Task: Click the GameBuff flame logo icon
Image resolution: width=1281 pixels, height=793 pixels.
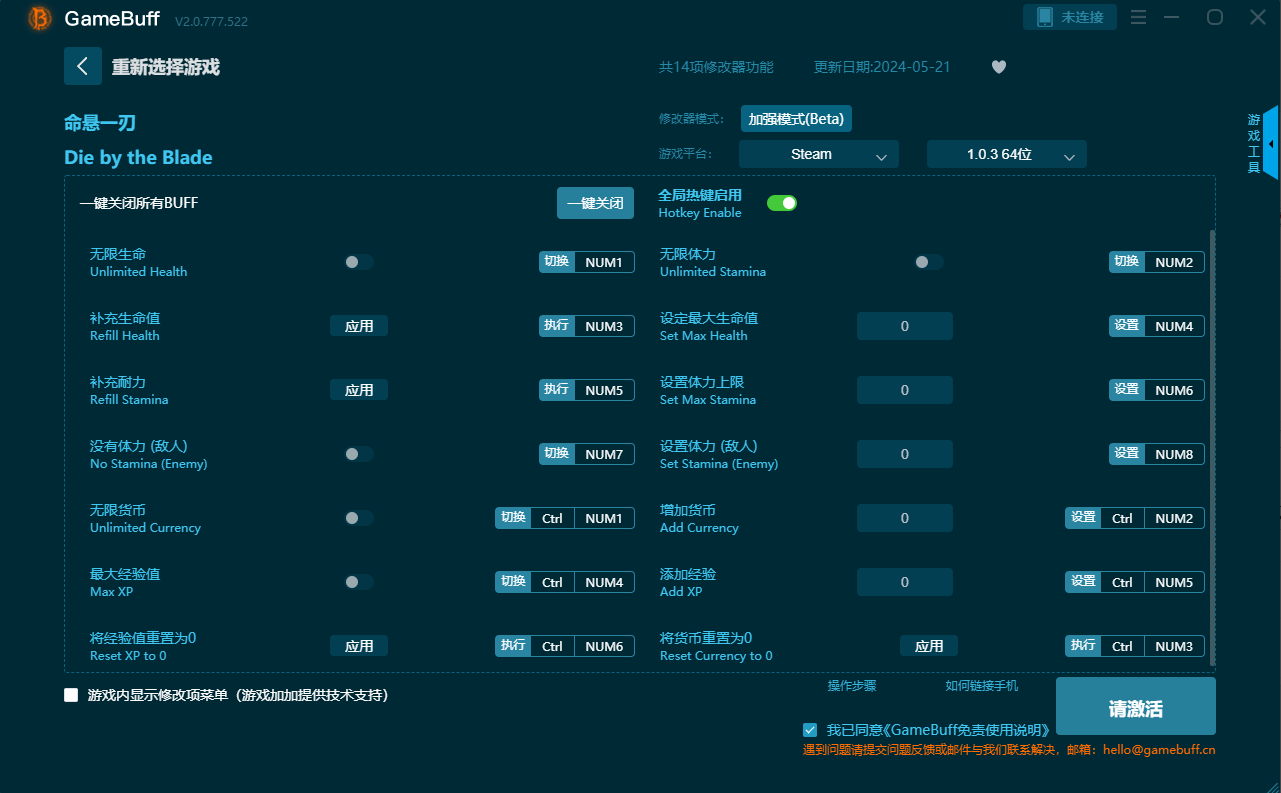Action: pyautogui.click(x=40, y=18)
